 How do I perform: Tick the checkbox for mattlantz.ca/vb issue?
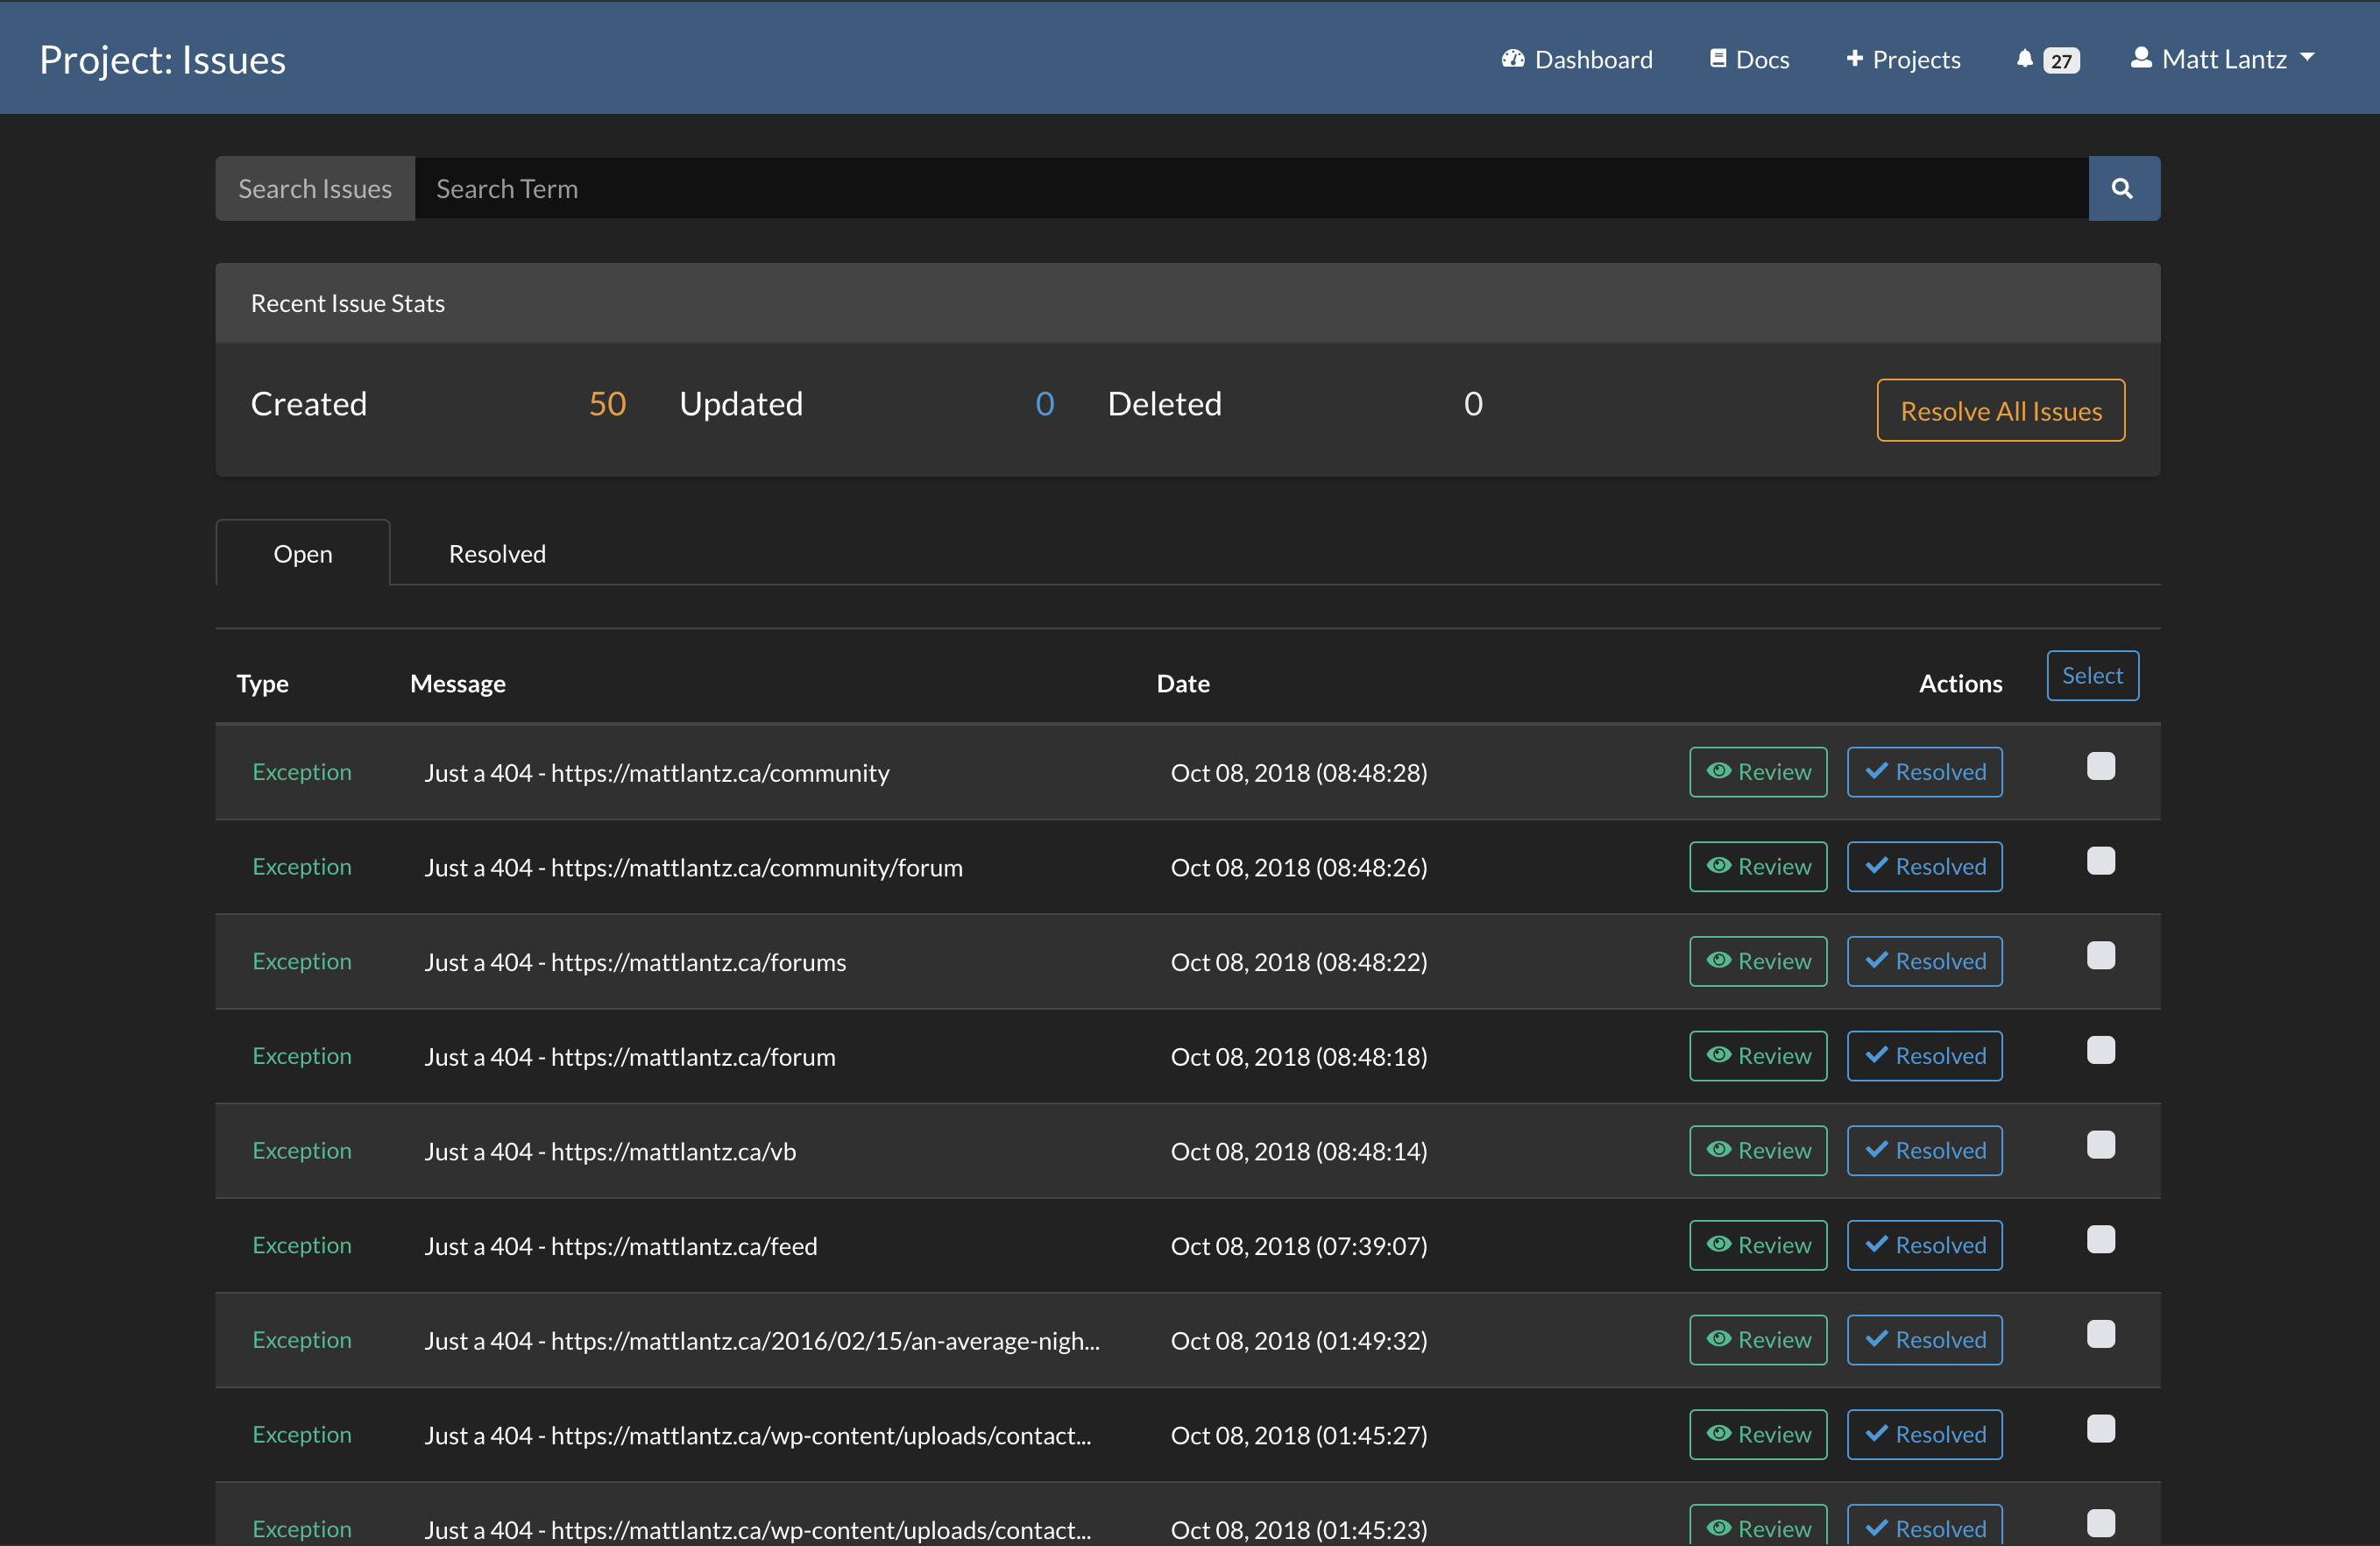coord(2101,1145)
